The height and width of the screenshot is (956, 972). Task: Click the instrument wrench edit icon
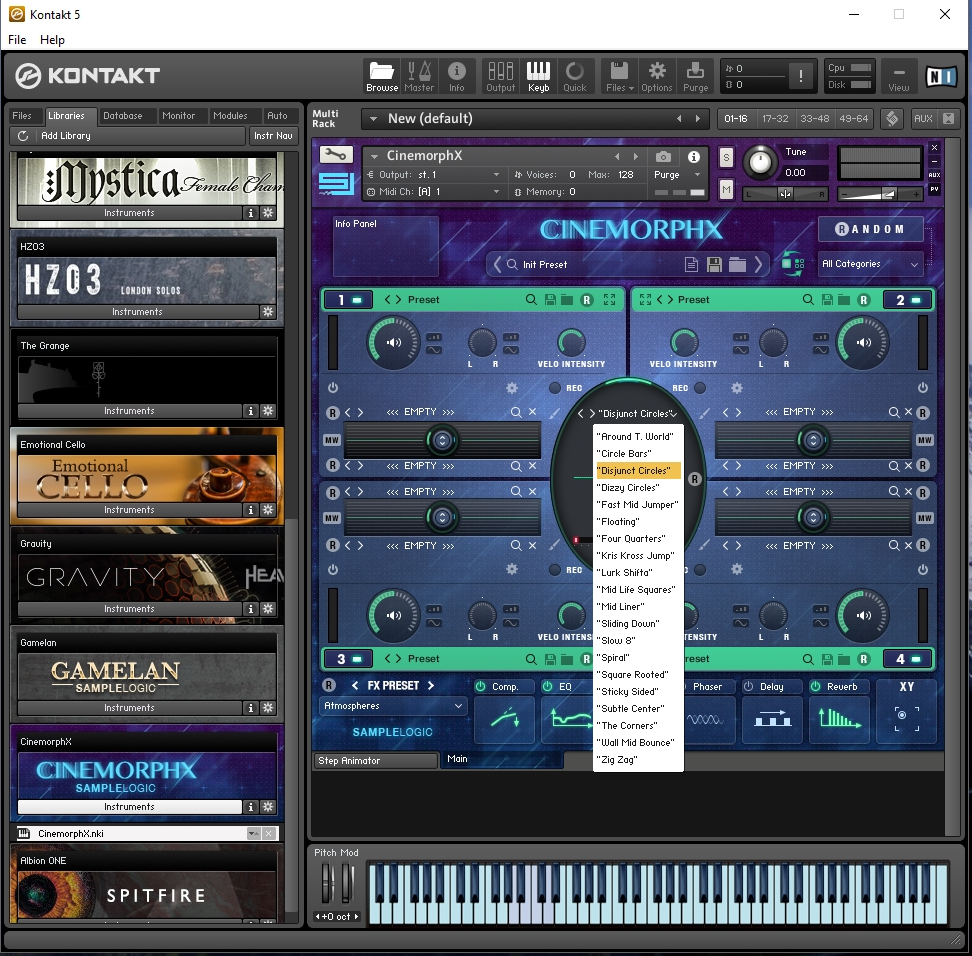tap(336, 154)
